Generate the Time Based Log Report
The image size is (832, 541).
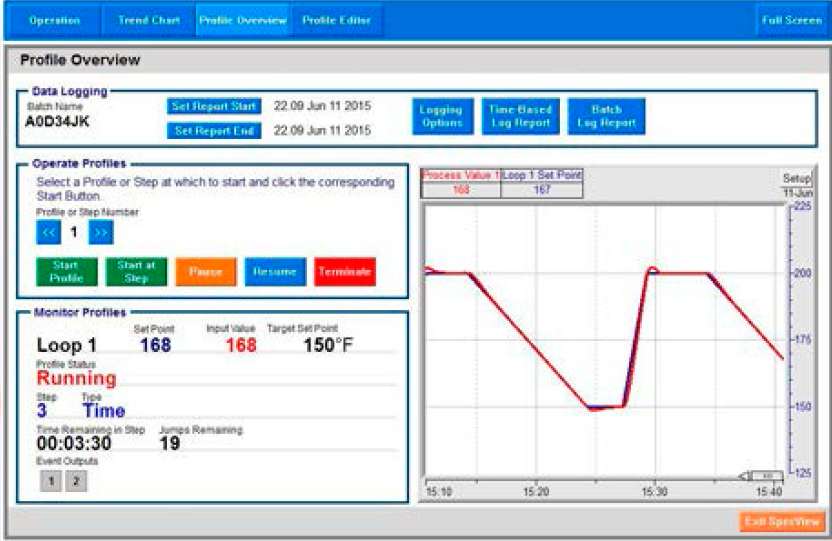pos(518,116)
